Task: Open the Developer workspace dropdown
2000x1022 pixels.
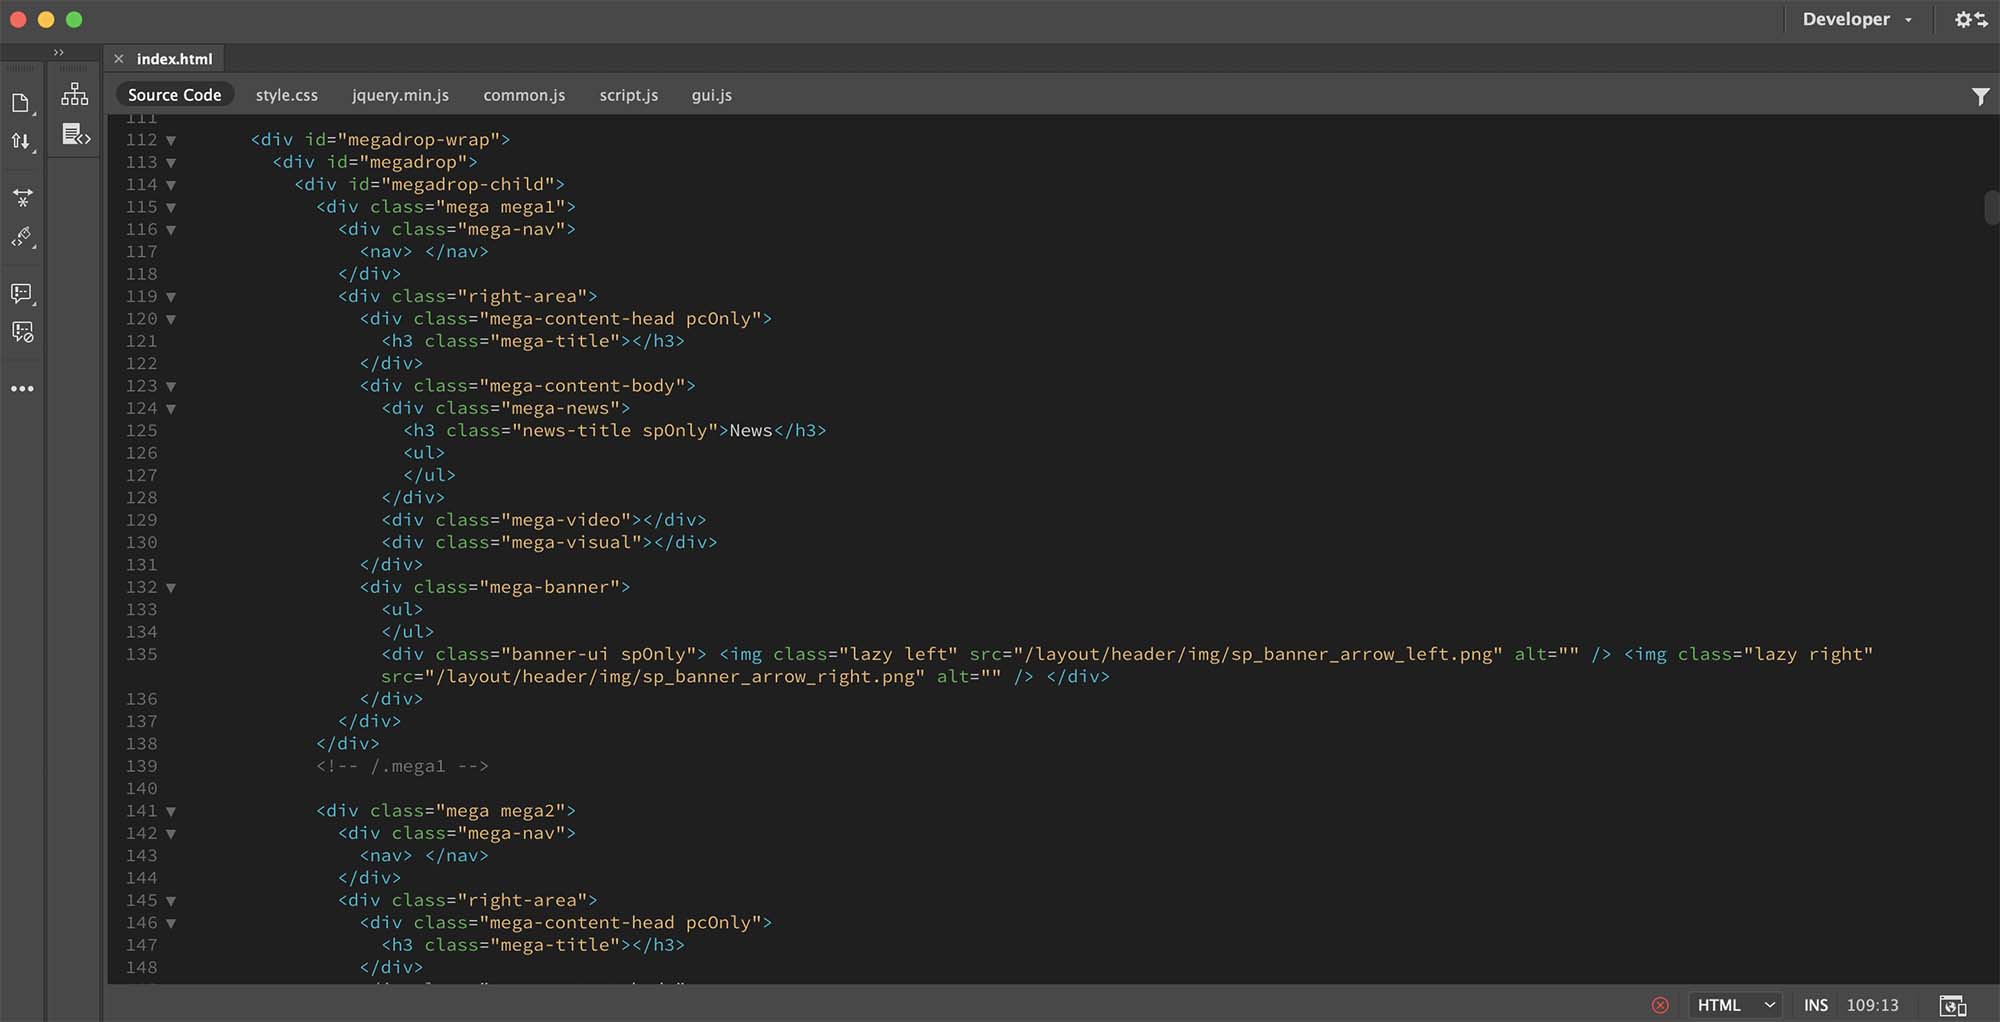Action: pyautogui.click(x=1857, y=19)
